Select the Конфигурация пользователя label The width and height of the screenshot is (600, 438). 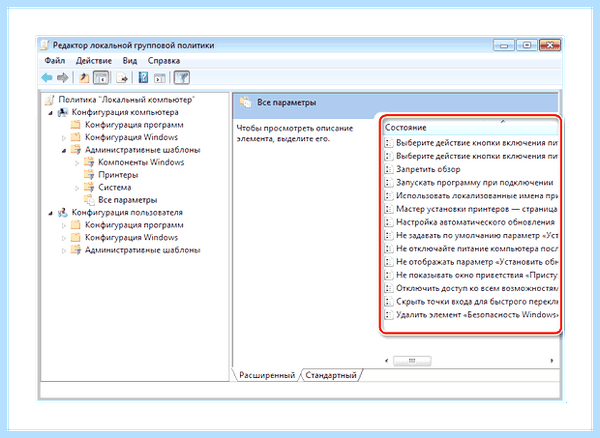(127, 212)
